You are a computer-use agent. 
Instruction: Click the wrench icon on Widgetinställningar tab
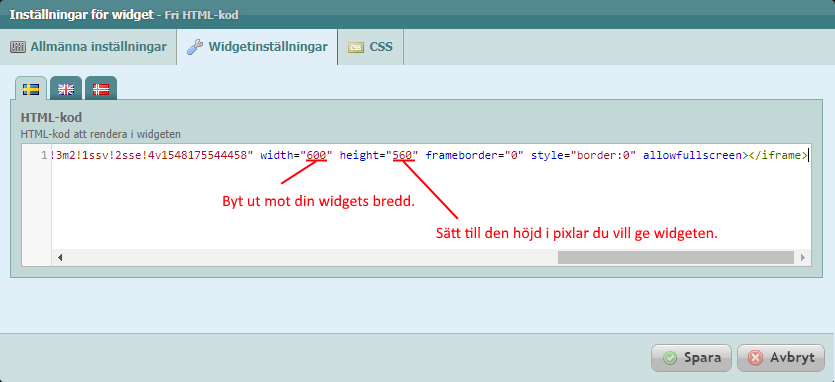click(194, 47)
